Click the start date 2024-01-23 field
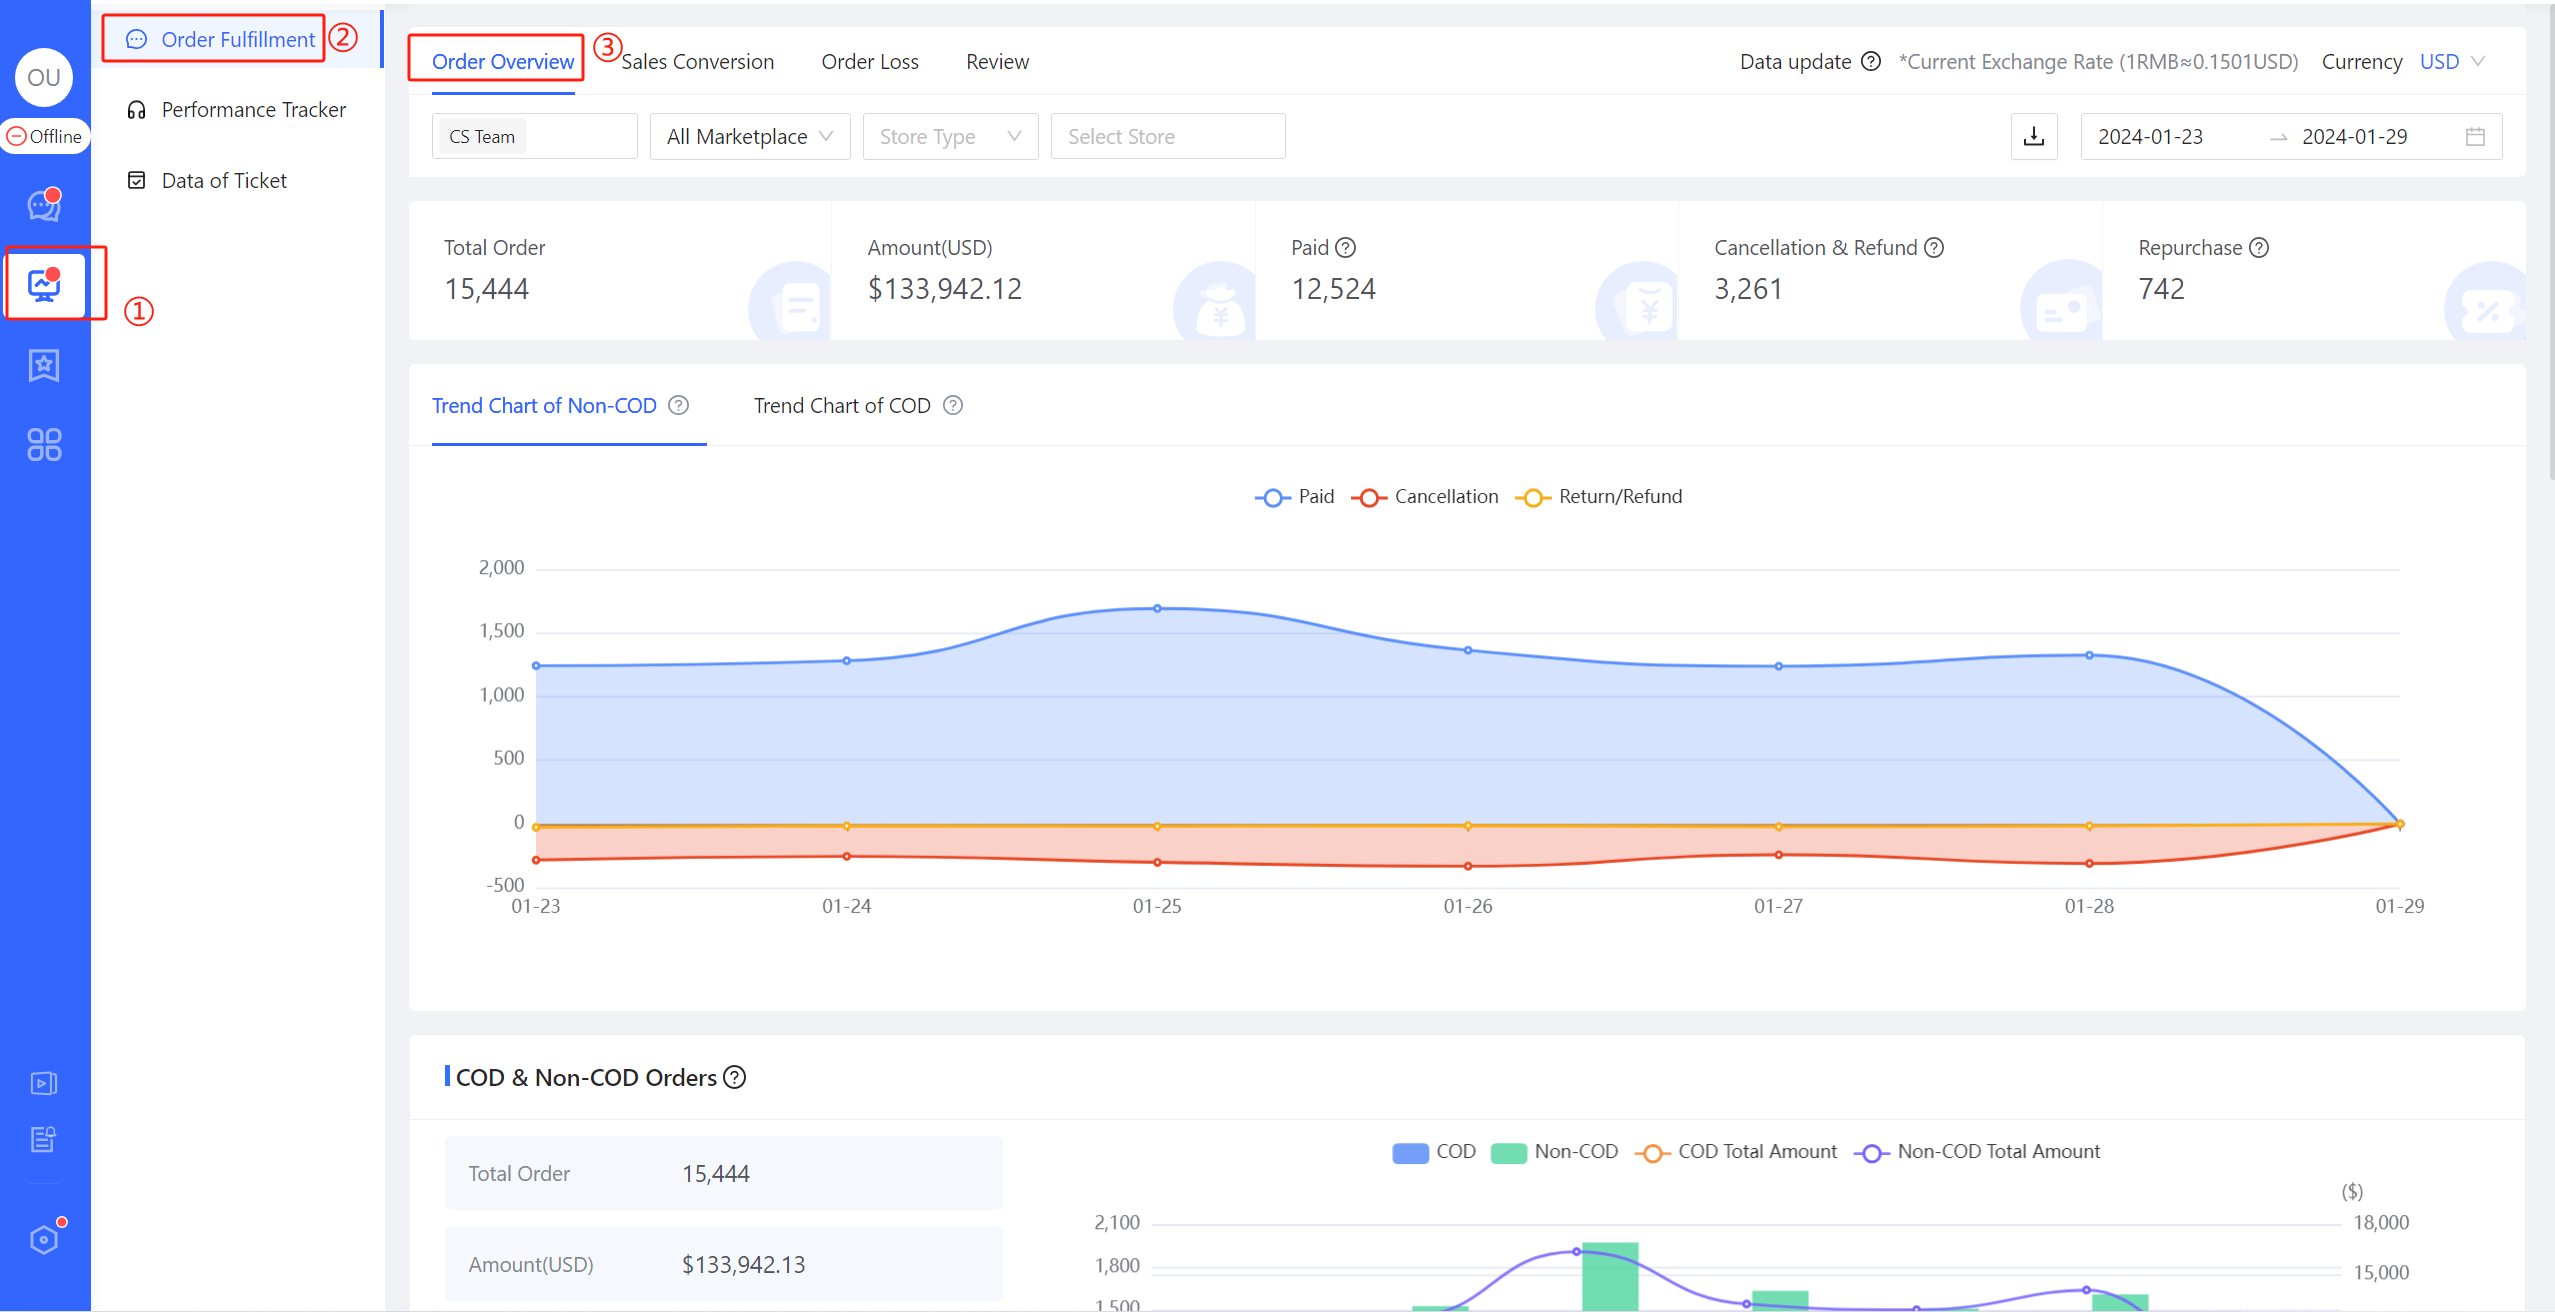 point(2150,137)
